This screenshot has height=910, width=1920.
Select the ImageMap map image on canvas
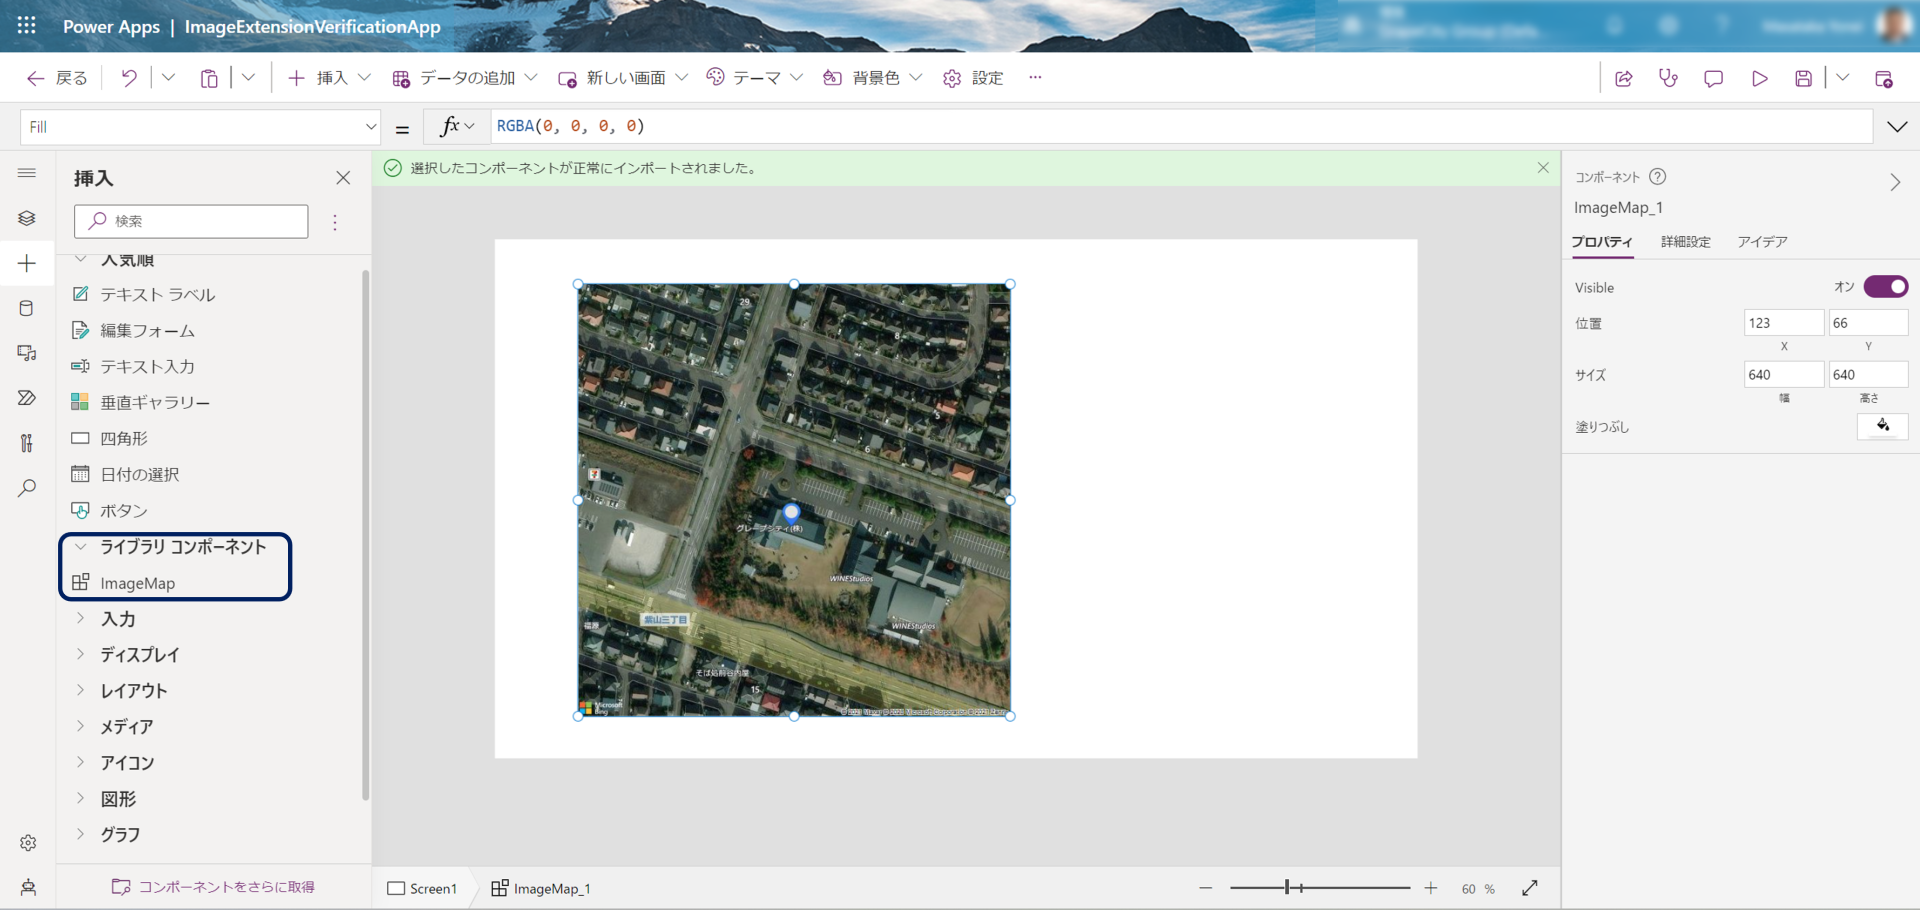pos(794,500)
